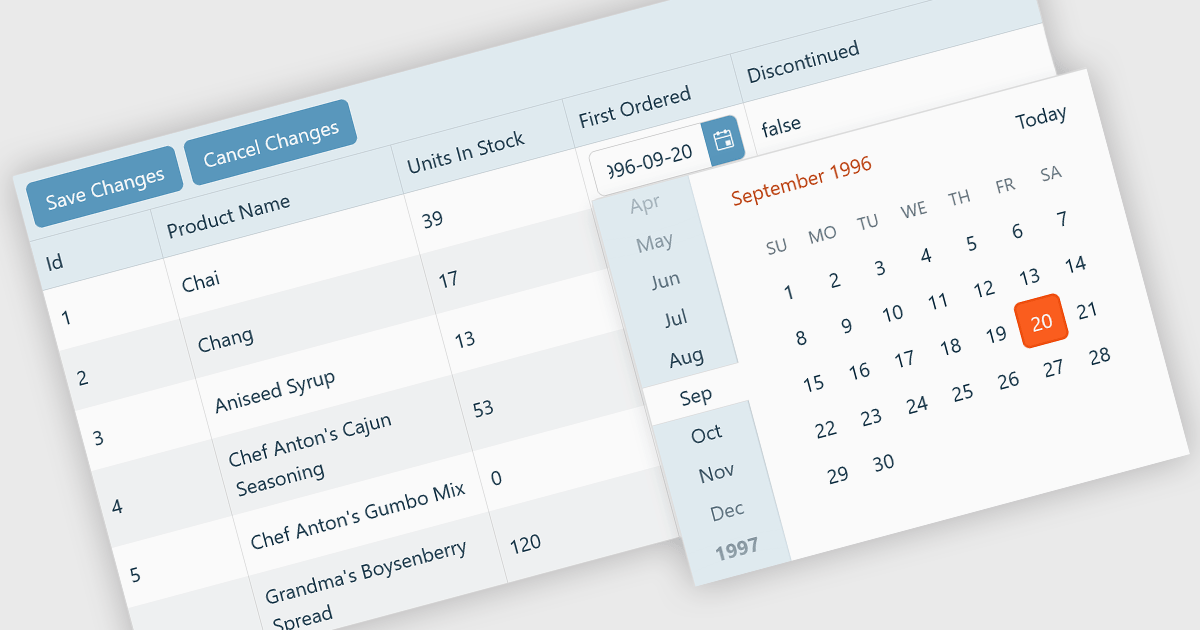Click the September 1996 calendar title

coord(801,181)
